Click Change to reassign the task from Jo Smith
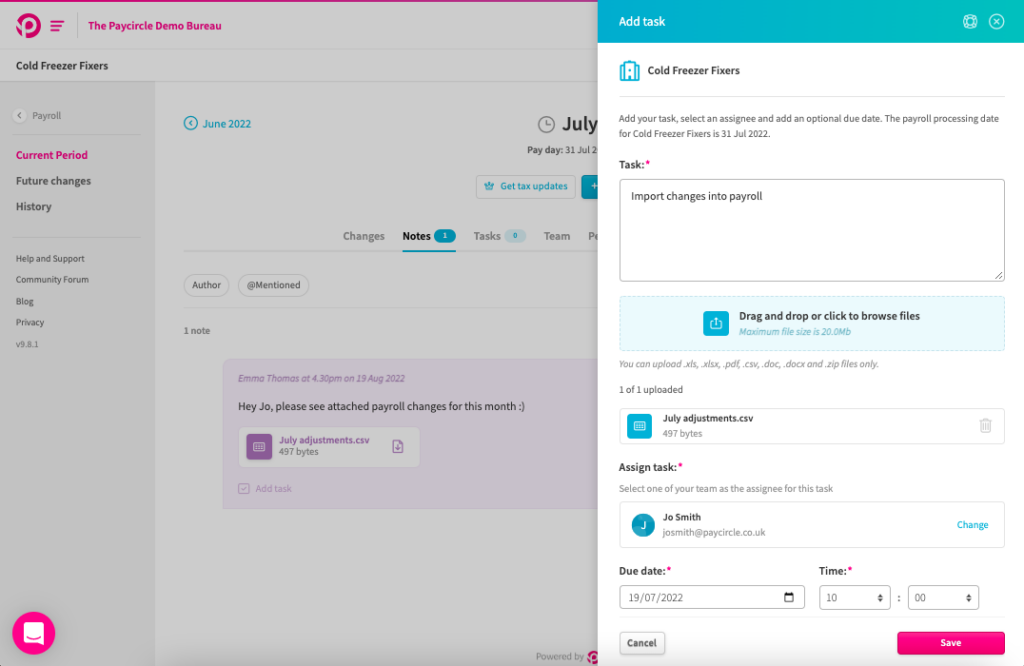This screenshot has height=666, width=1024. 972,524
